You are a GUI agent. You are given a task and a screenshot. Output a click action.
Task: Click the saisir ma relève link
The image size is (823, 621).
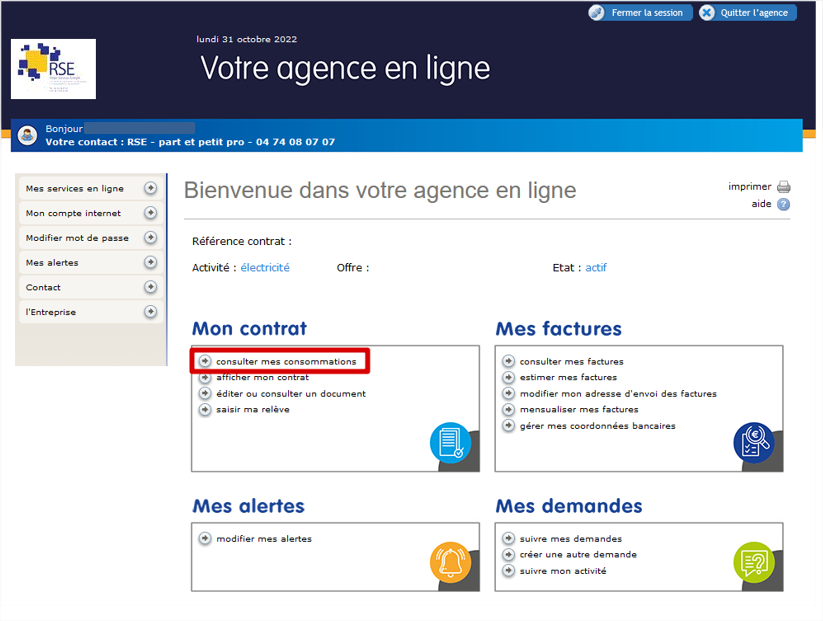click(252, 410)
